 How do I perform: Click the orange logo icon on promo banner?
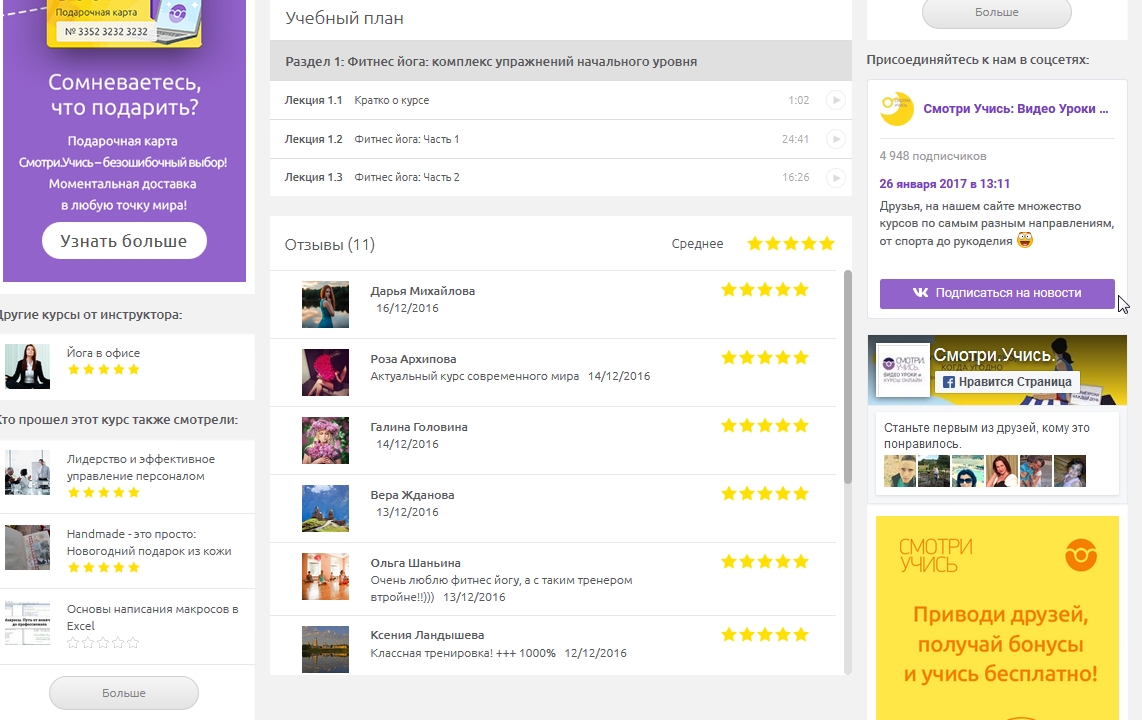(1081, 555)
